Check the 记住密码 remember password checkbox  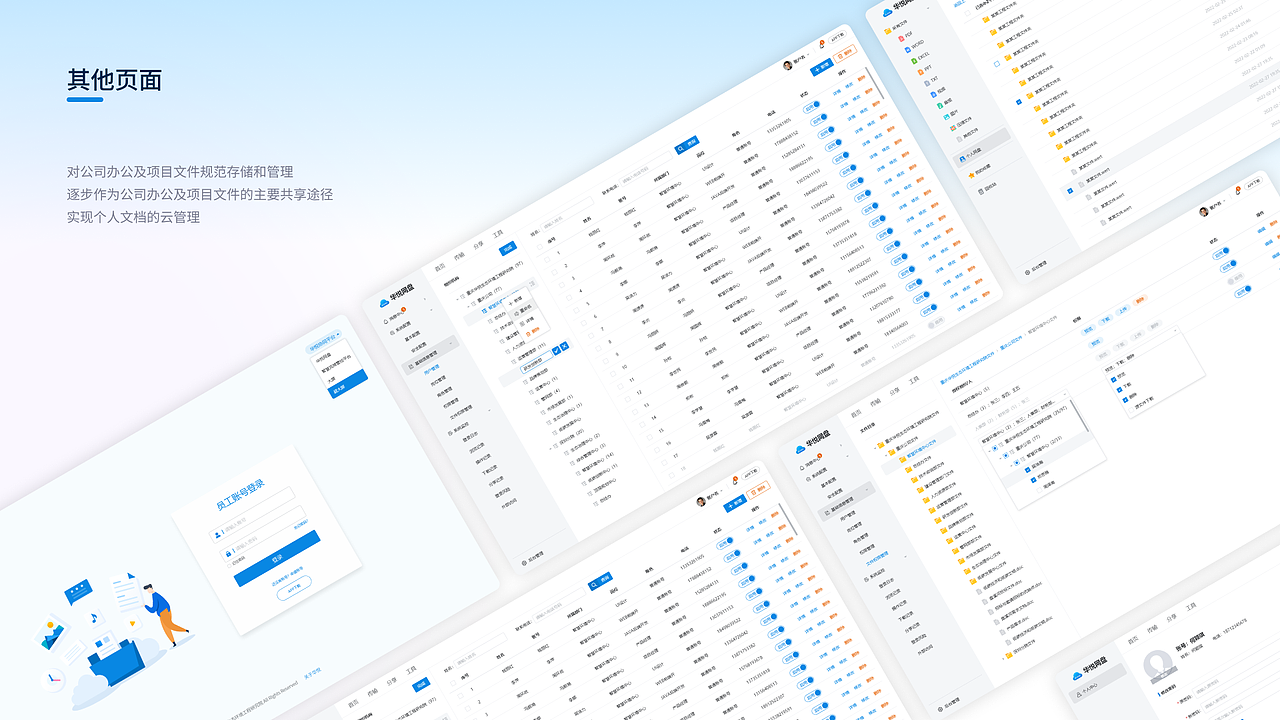point(230,565)
